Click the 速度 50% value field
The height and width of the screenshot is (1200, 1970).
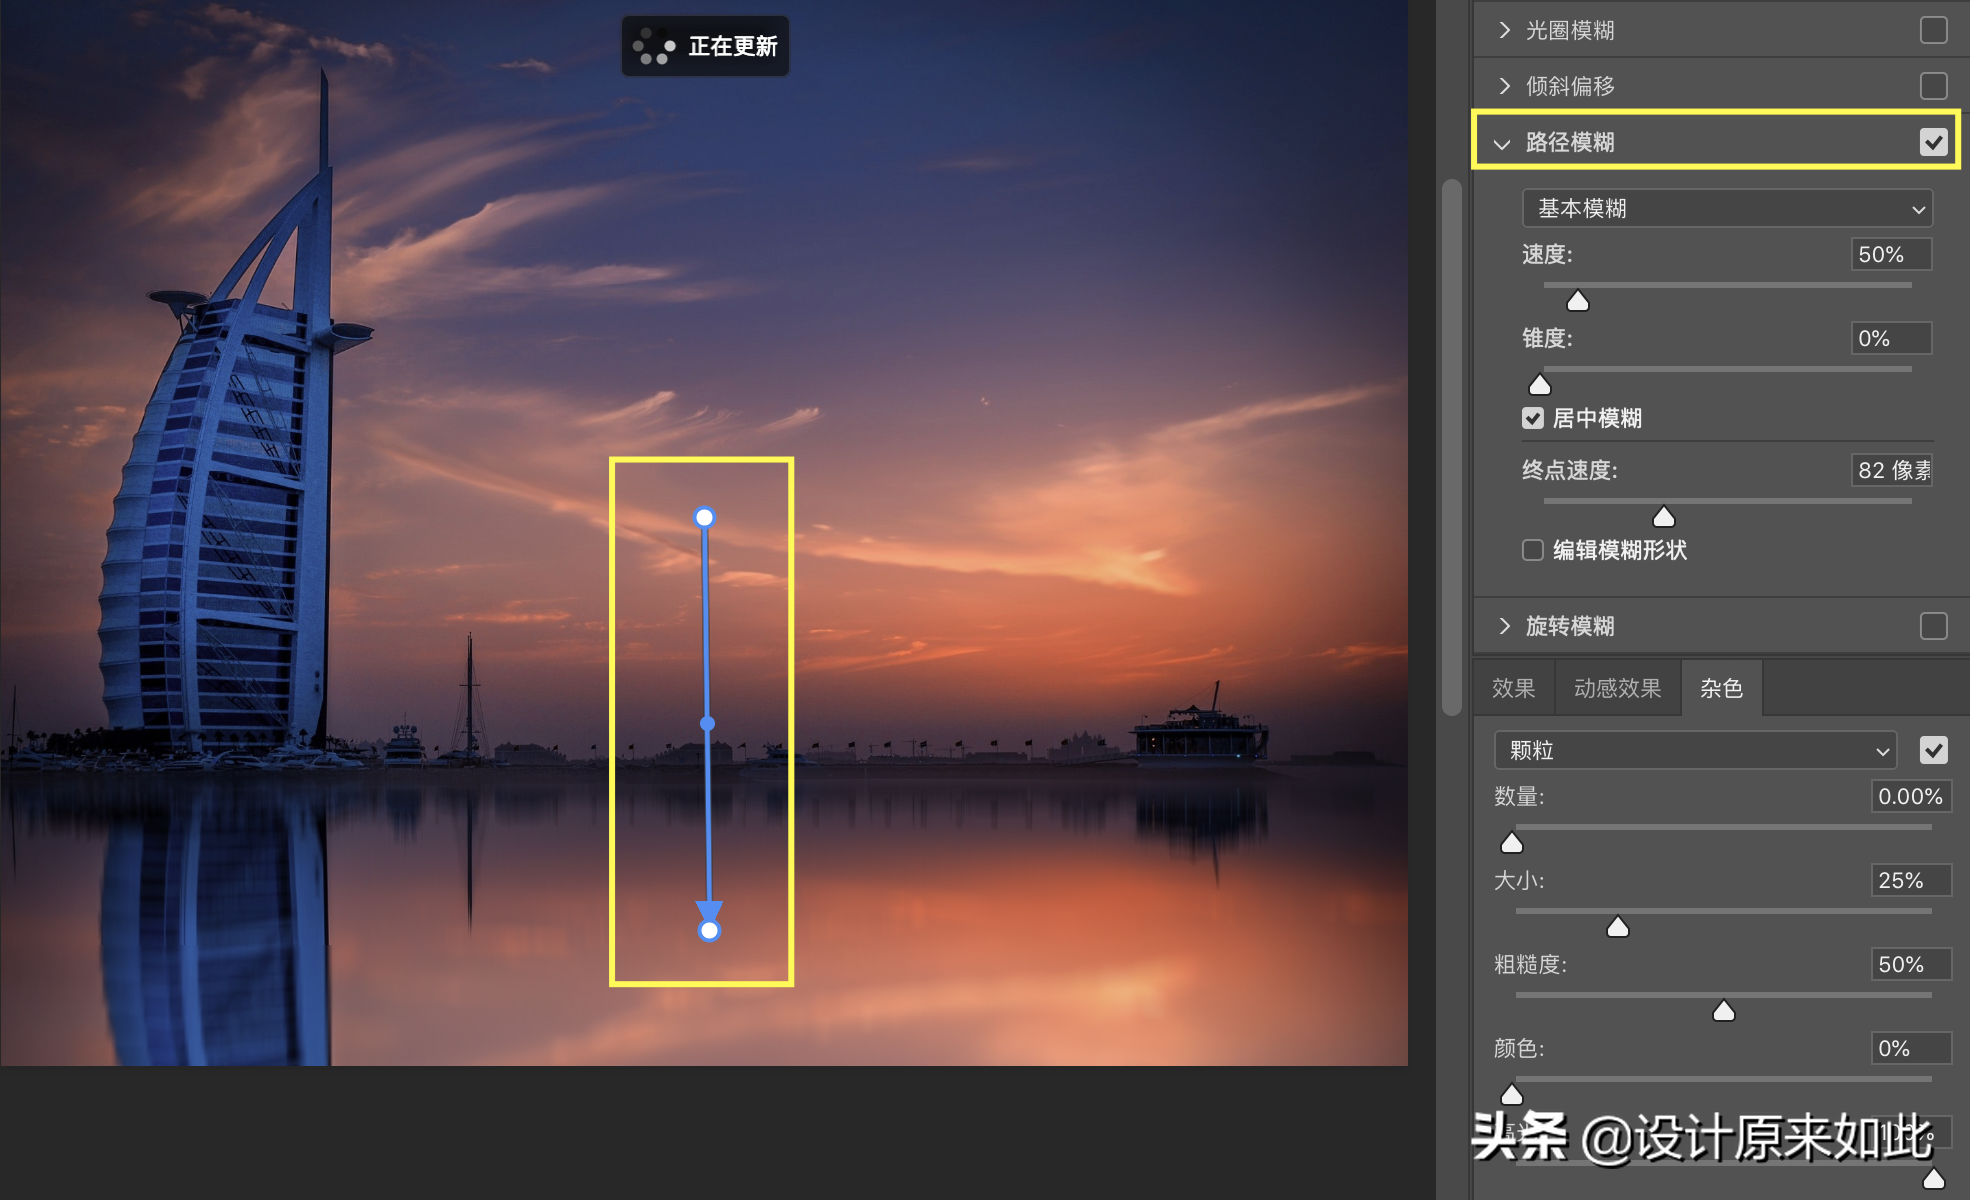(1891, 254)
